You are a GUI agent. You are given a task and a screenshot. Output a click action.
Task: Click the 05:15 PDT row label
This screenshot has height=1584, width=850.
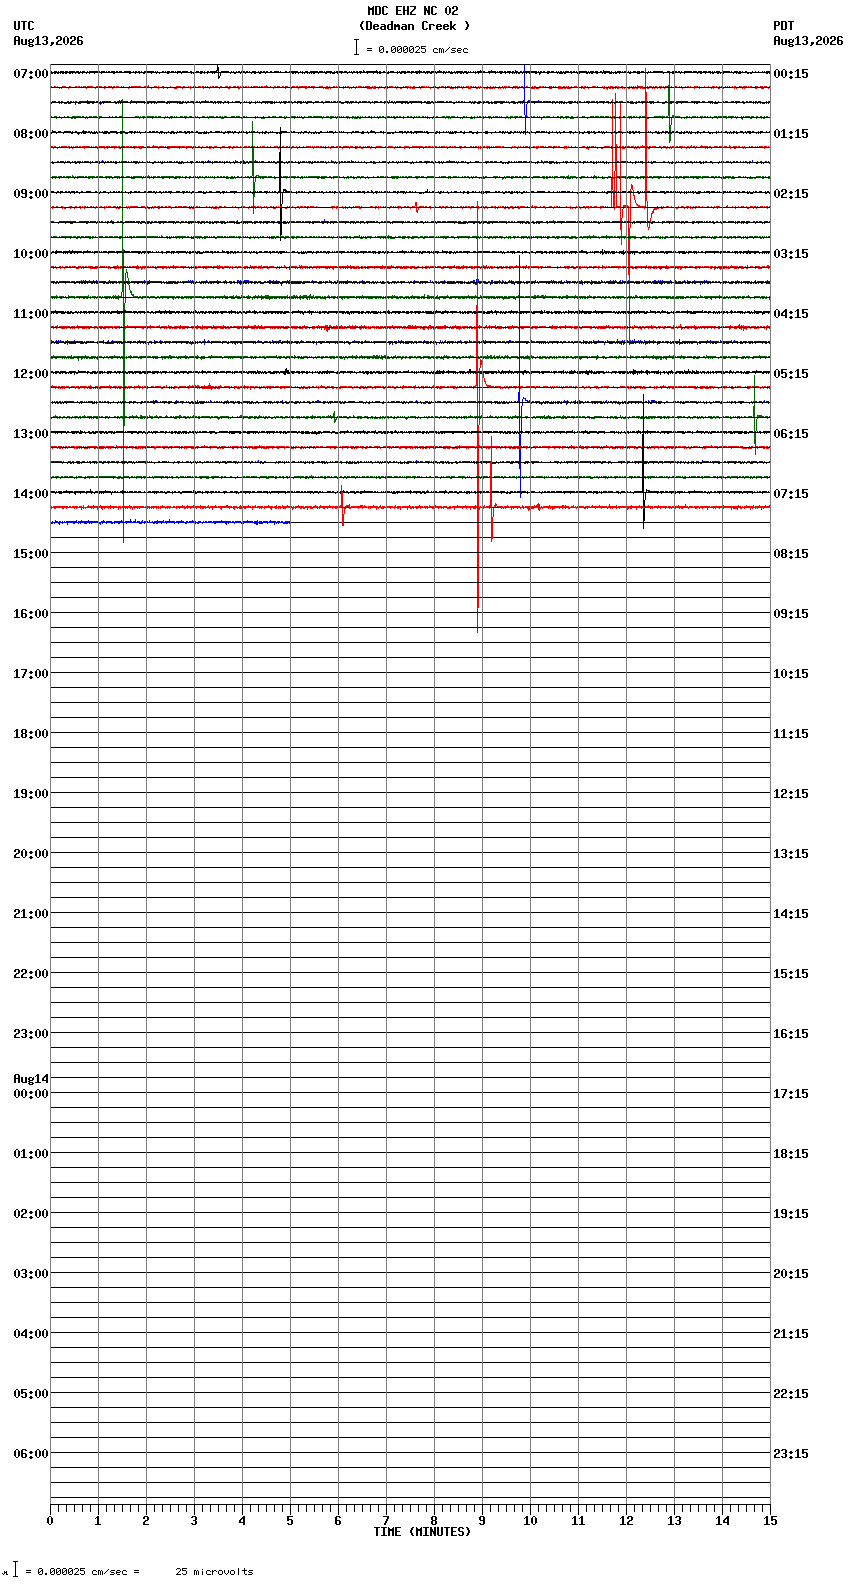pos(791,374)
